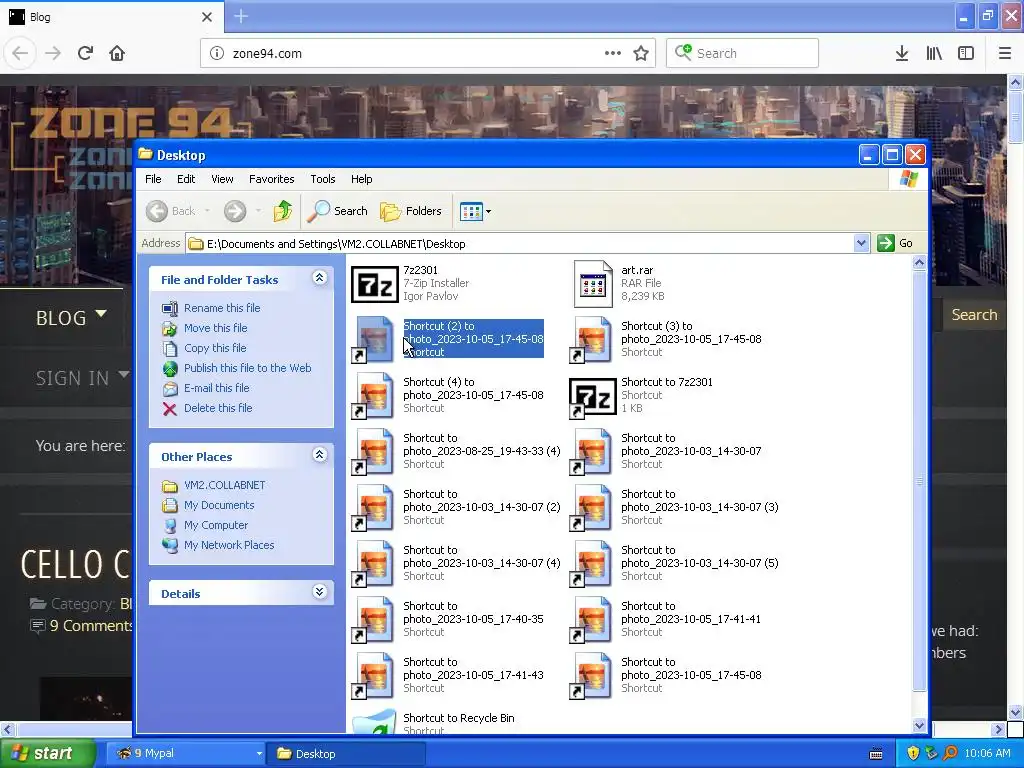The image size is (1024, 768).
Task: Select Shortcut to photo_2023-10-03_14-30-07 (2) icon
Action: (373, 508)
